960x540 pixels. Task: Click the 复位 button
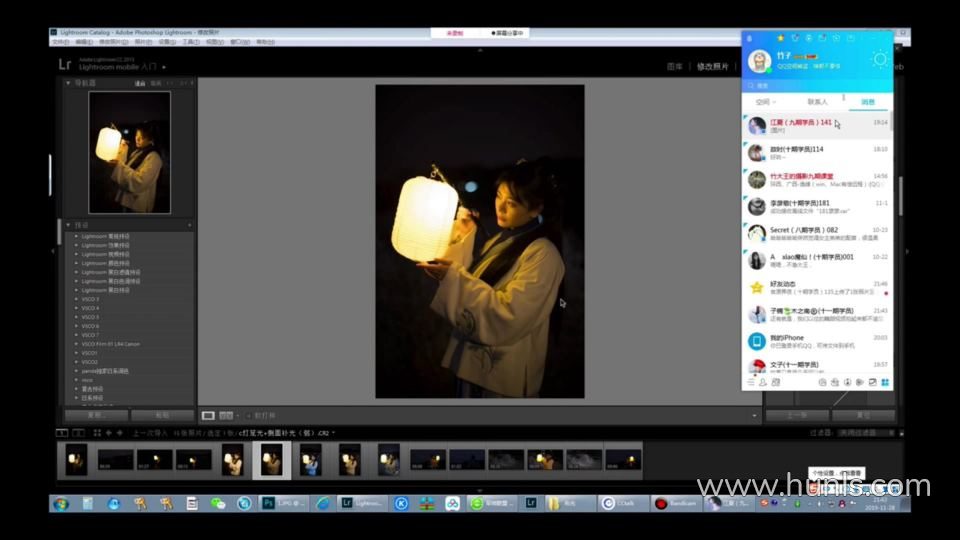point(863,415)
